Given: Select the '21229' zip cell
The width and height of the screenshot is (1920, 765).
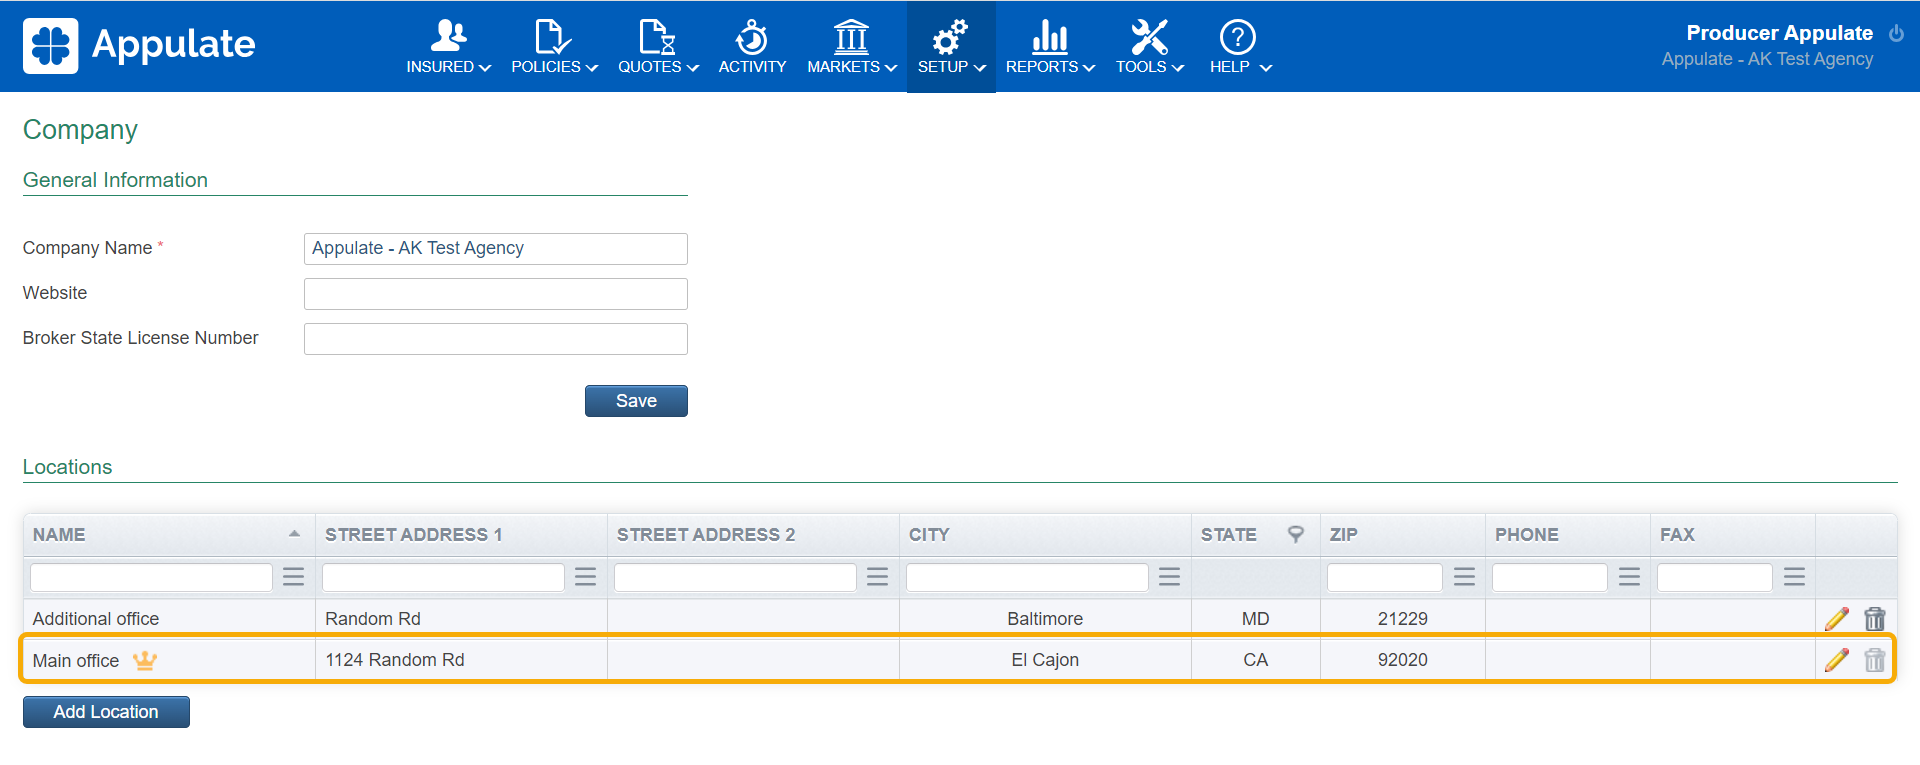Looking at the screenshot, I should tap(1402, 619).
